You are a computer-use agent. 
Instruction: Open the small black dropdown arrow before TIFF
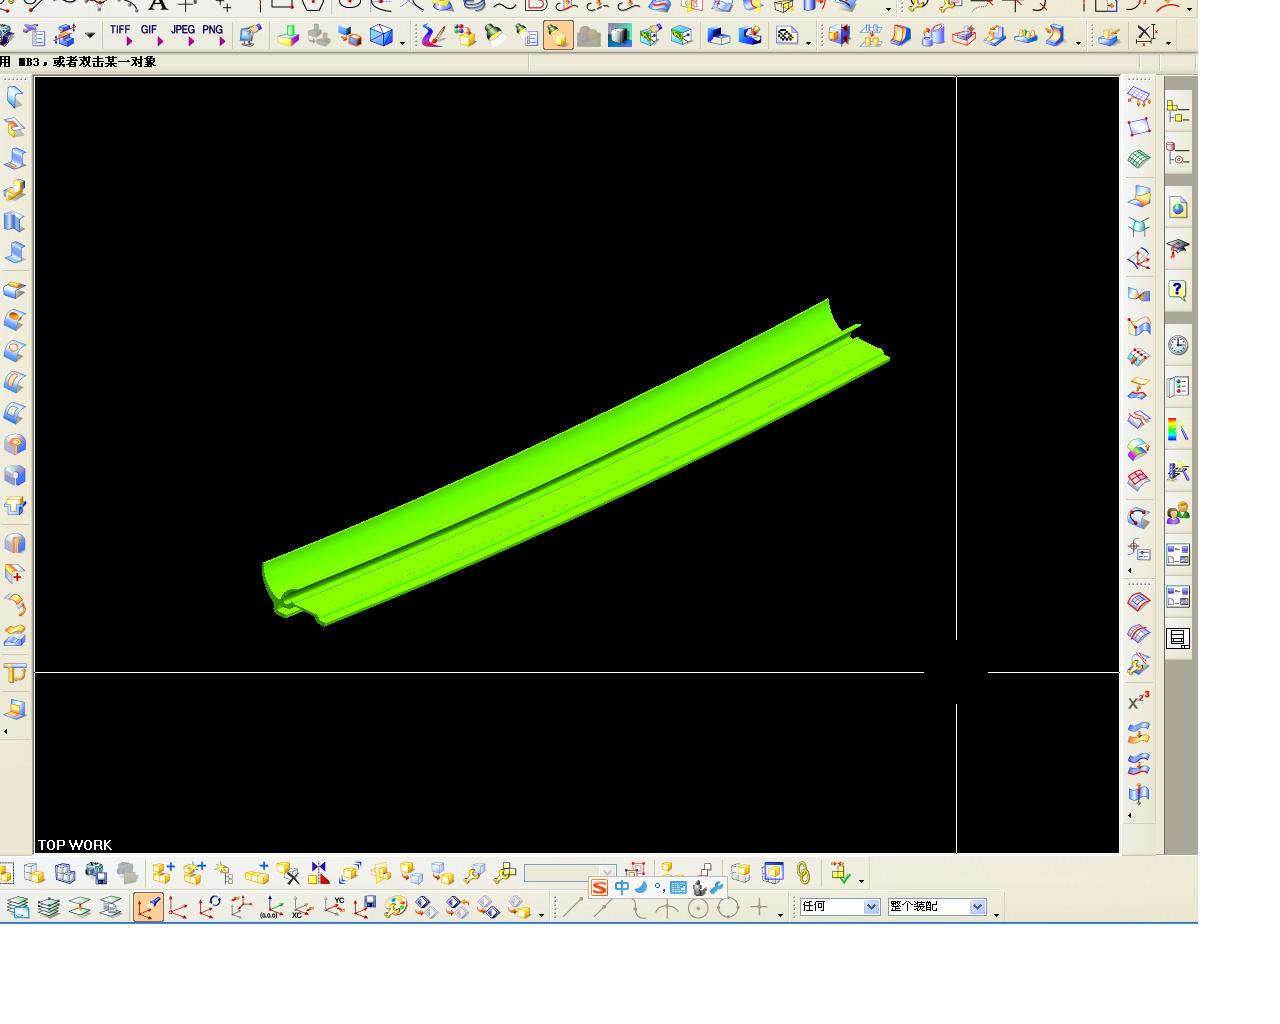pos(90,36)
